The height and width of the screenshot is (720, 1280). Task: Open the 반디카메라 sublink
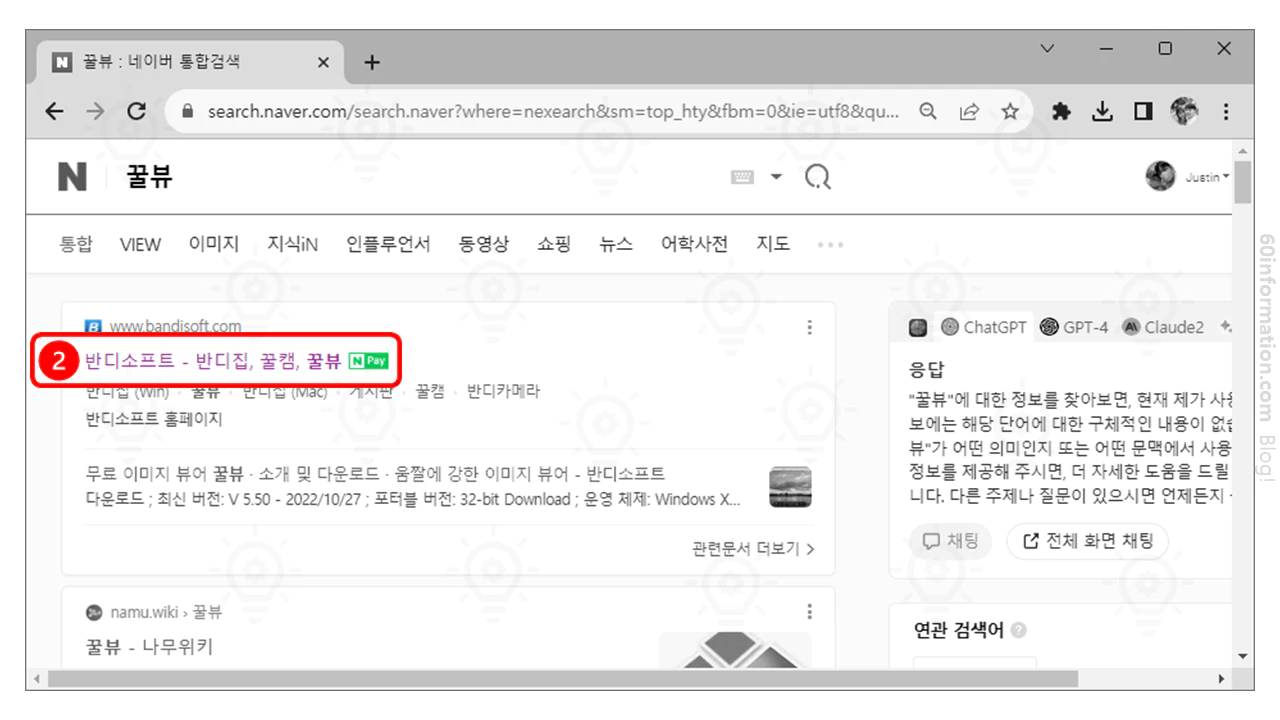(x=503, y=391)
